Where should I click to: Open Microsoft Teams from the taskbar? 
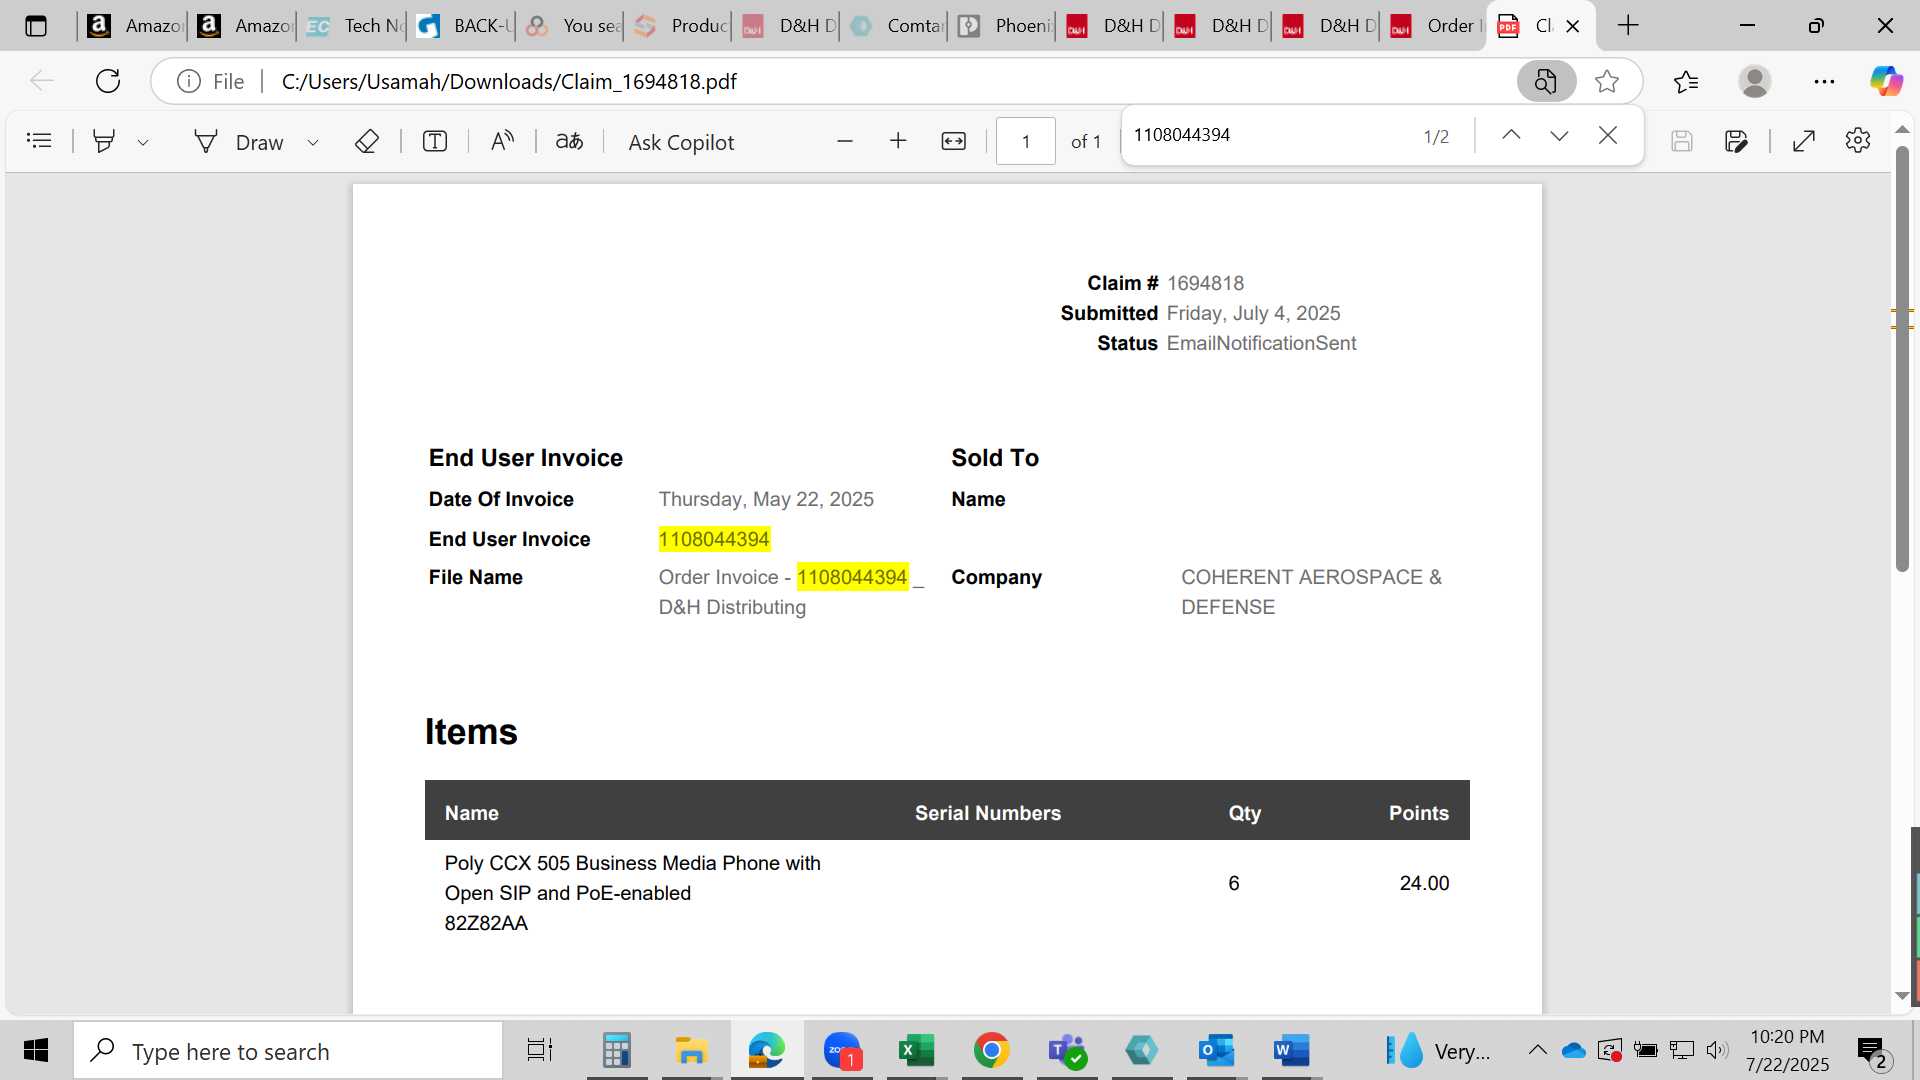[x=1066, y=1051]
